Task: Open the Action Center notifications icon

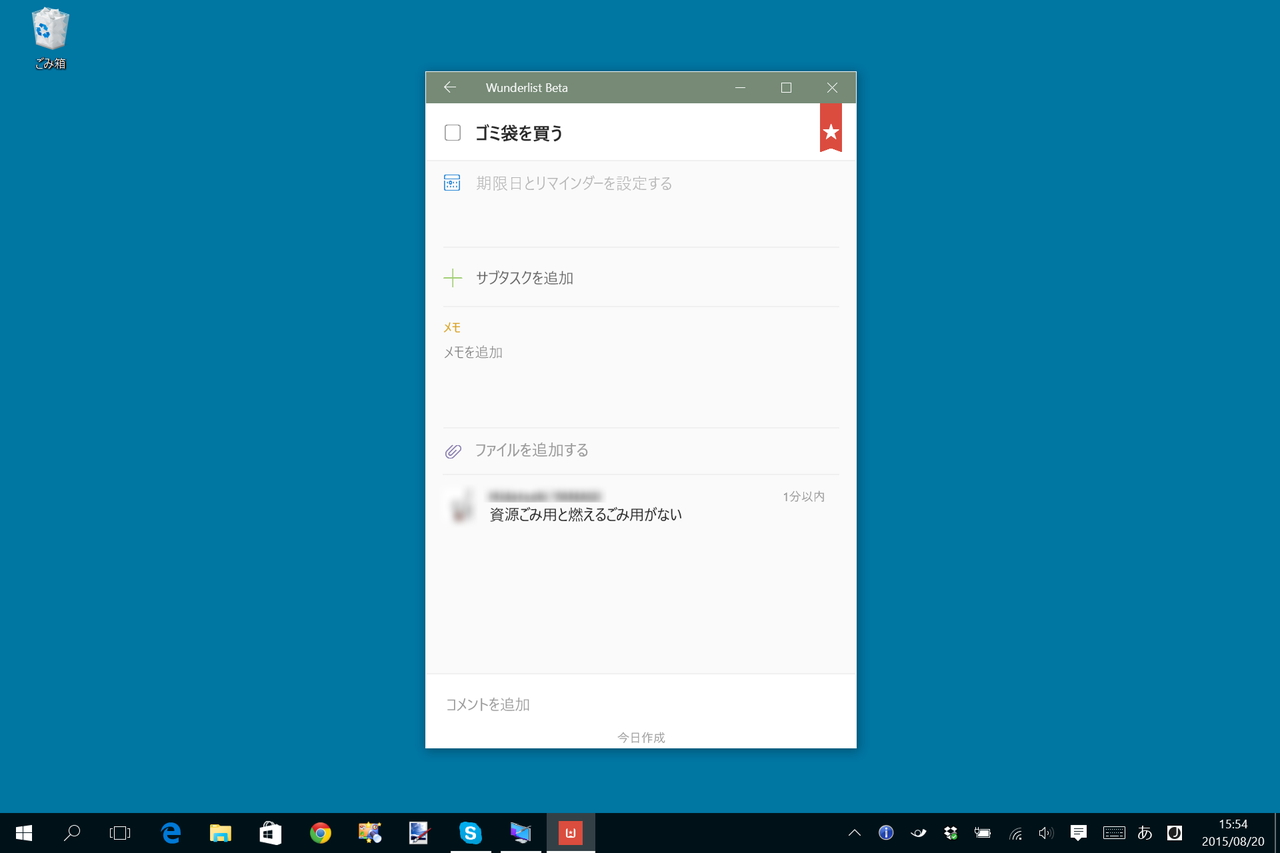Action: [1078, 833]
